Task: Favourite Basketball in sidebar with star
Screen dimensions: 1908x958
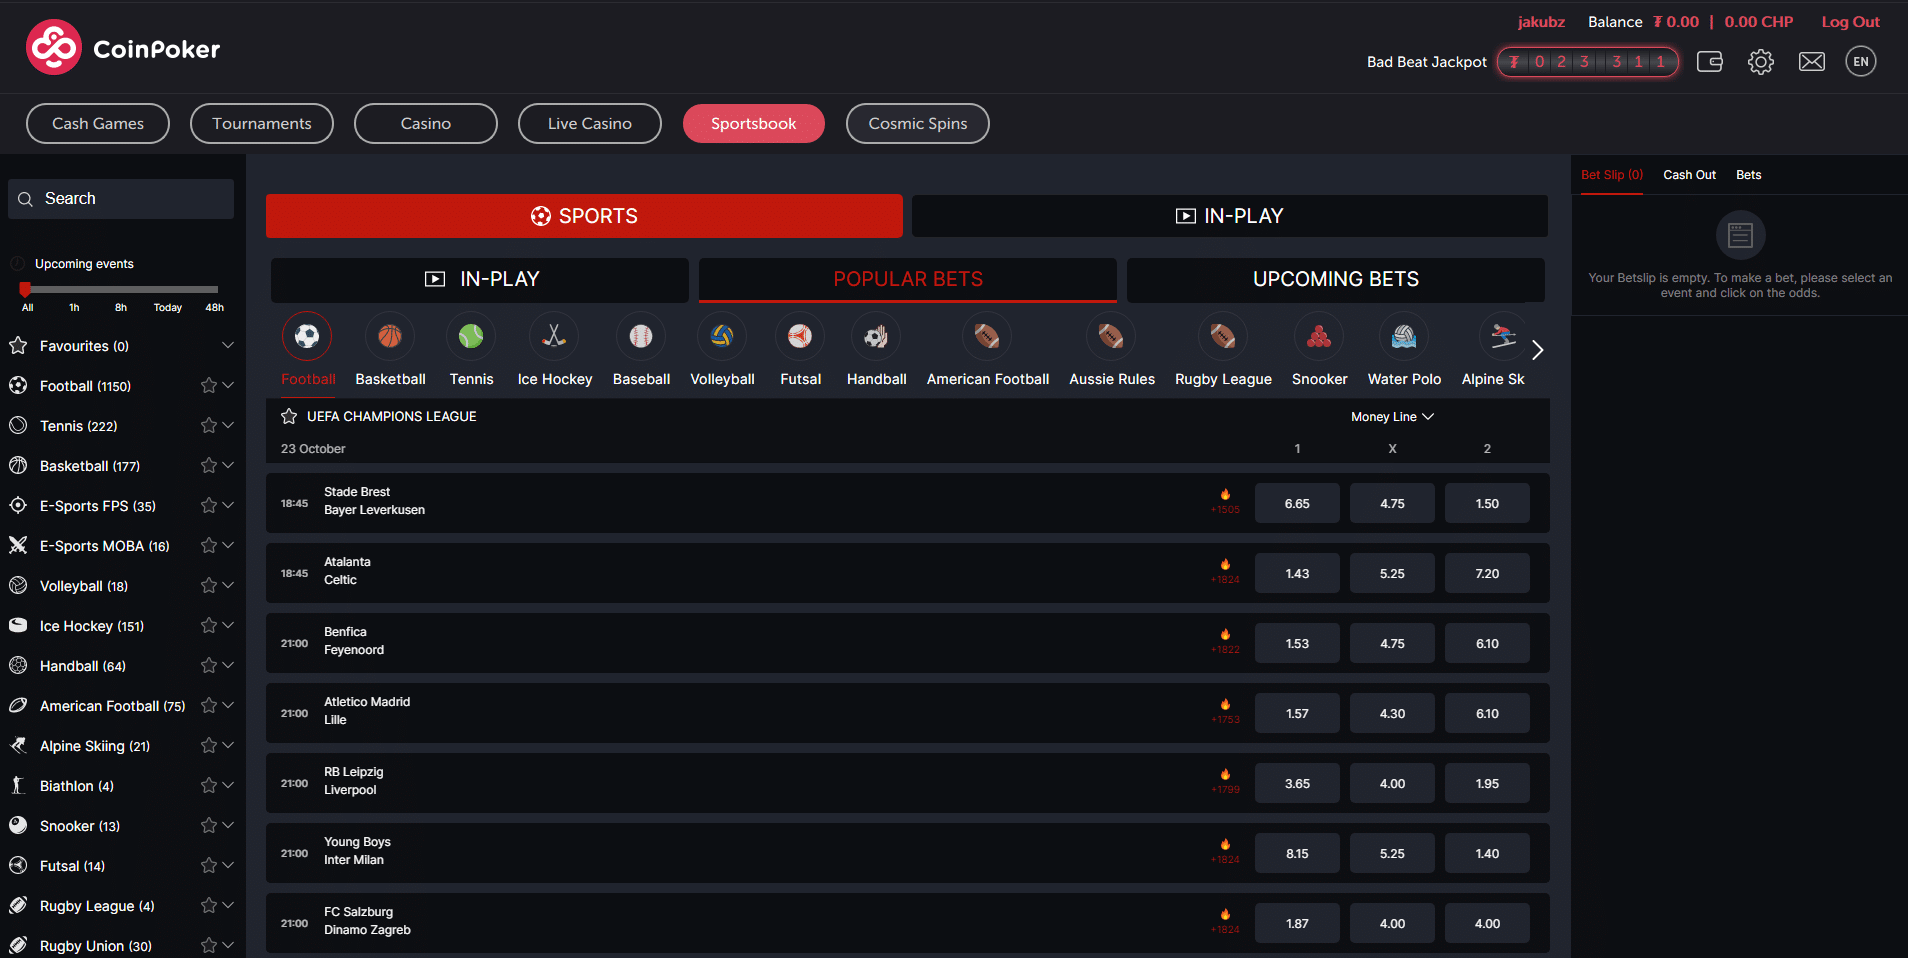Action: click(208, 465)
